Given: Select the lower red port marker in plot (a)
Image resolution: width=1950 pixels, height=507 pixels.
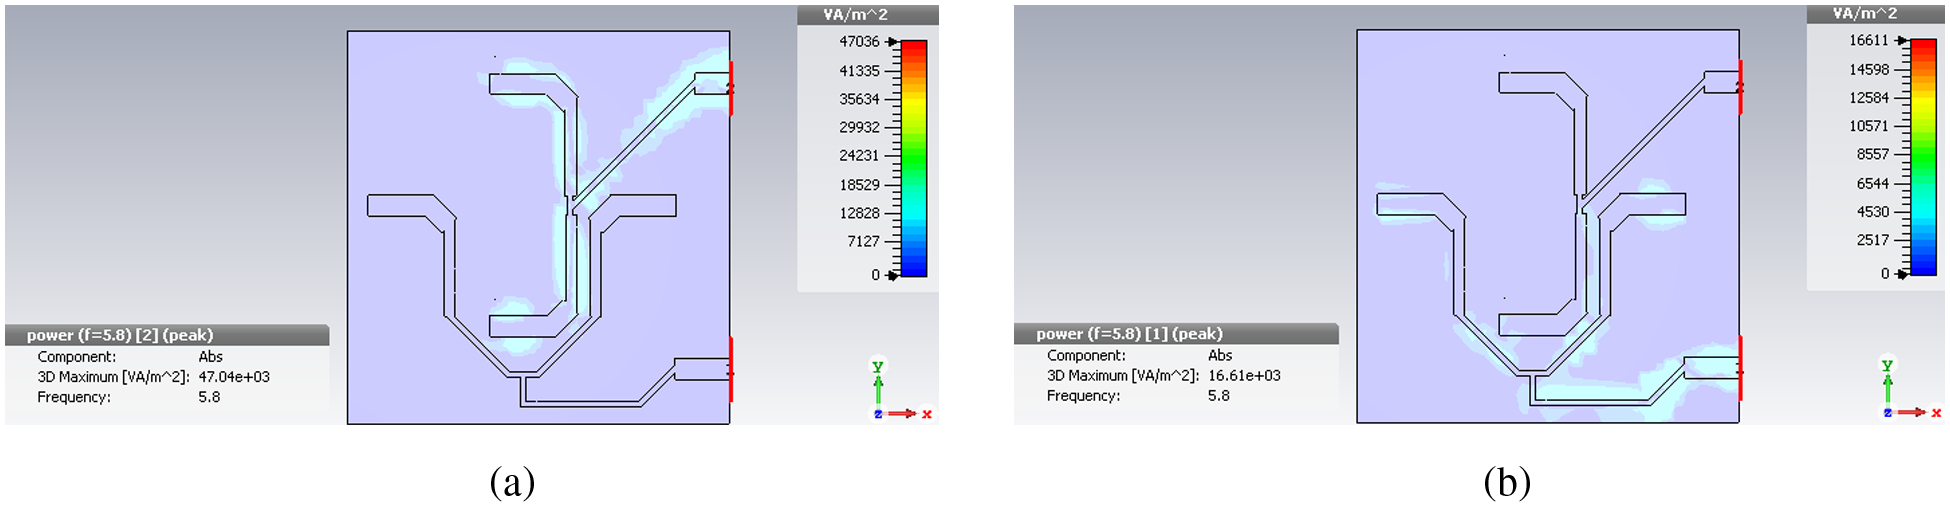Looking at the screenshot, I should point(731,369).
